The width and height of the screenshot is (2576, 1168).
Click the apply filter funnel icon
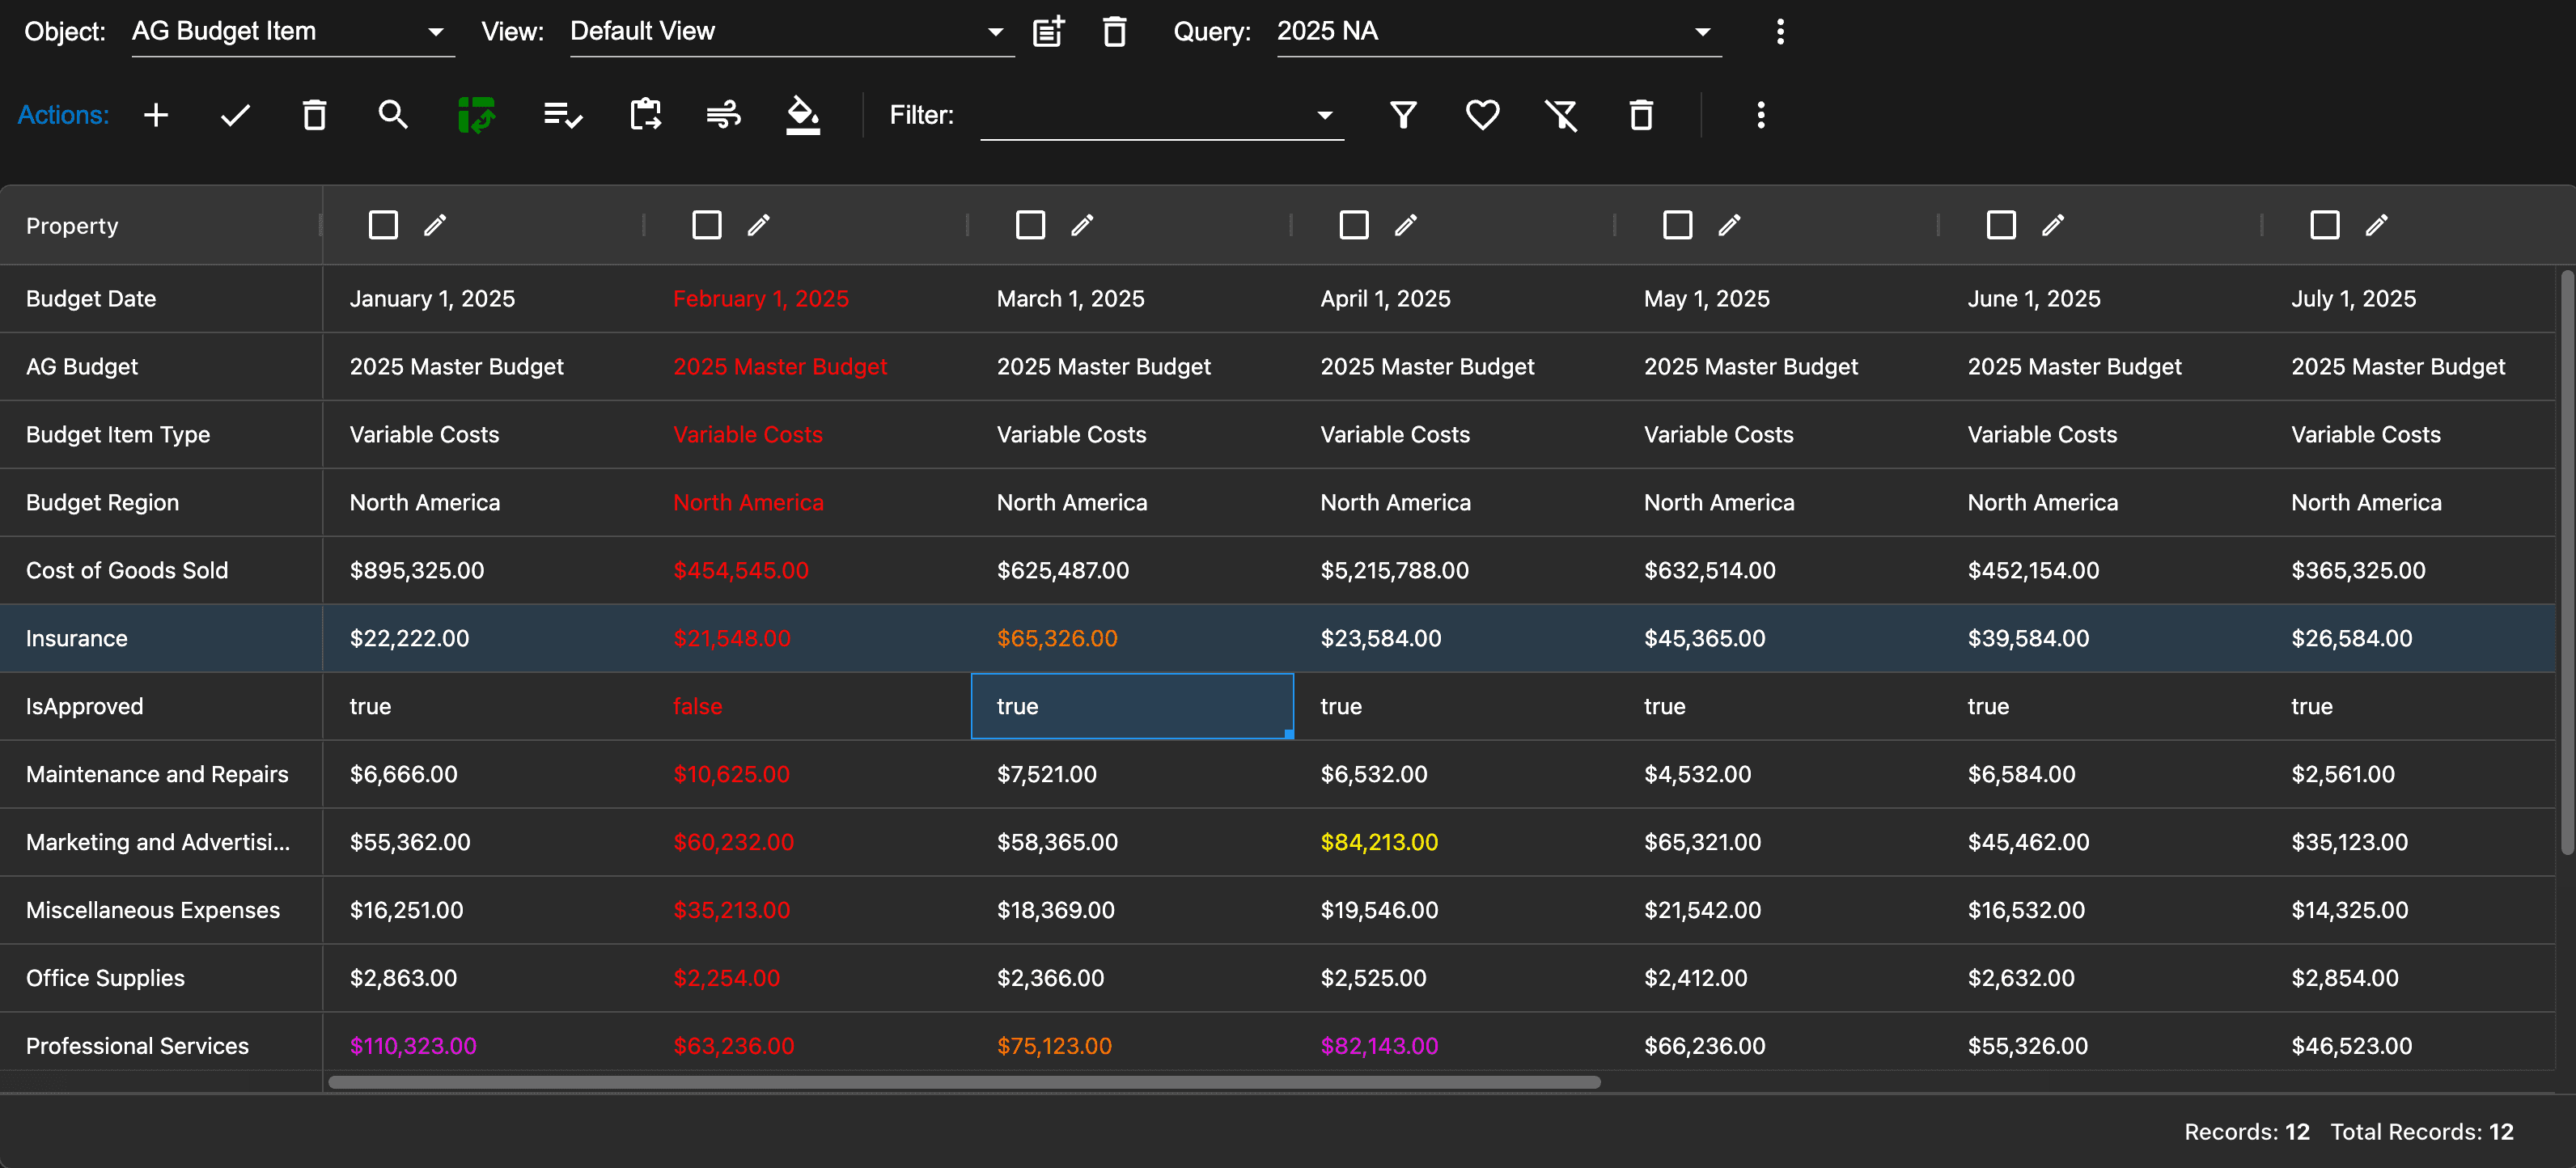click(x=1403, y=115)
